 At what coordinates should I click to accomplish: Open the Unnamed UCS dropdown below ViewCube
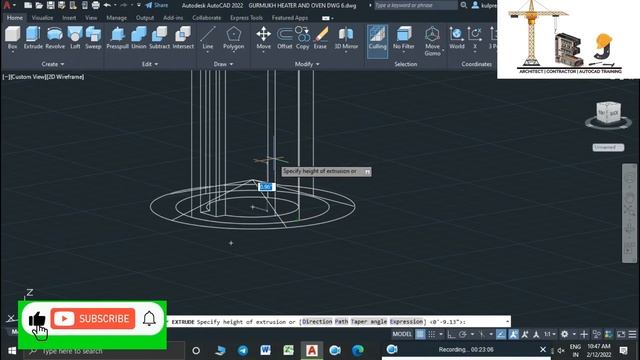pyautogui.click(x=608, y=147)
